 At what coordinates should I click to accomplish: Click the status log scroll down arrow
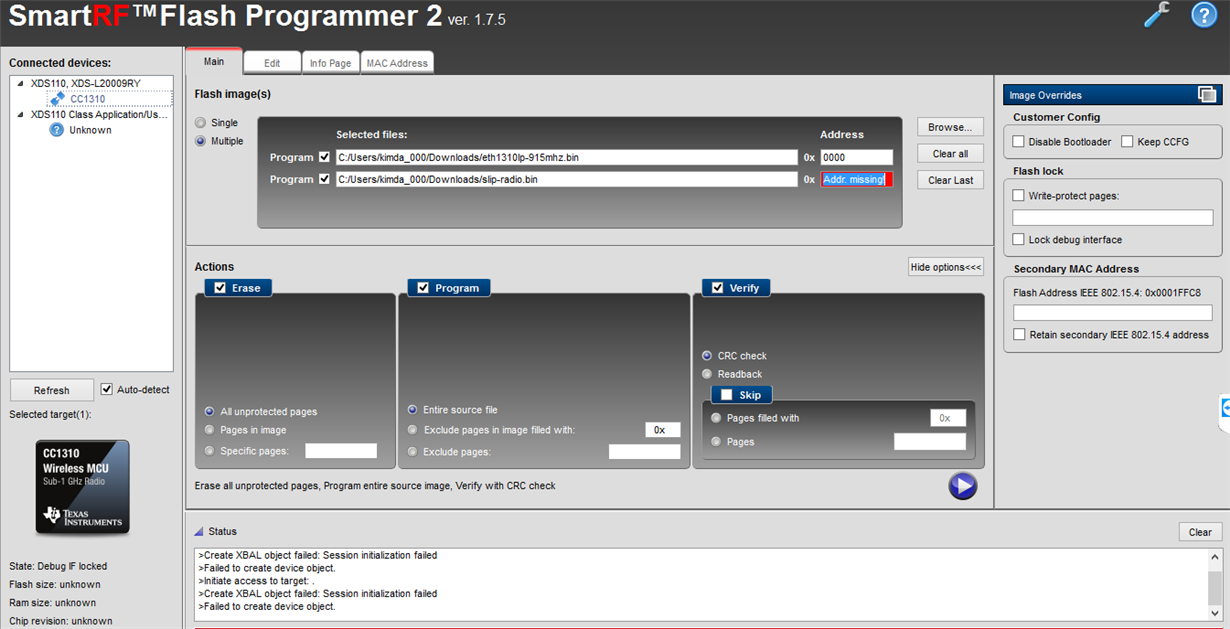[x=1215, y=613]
